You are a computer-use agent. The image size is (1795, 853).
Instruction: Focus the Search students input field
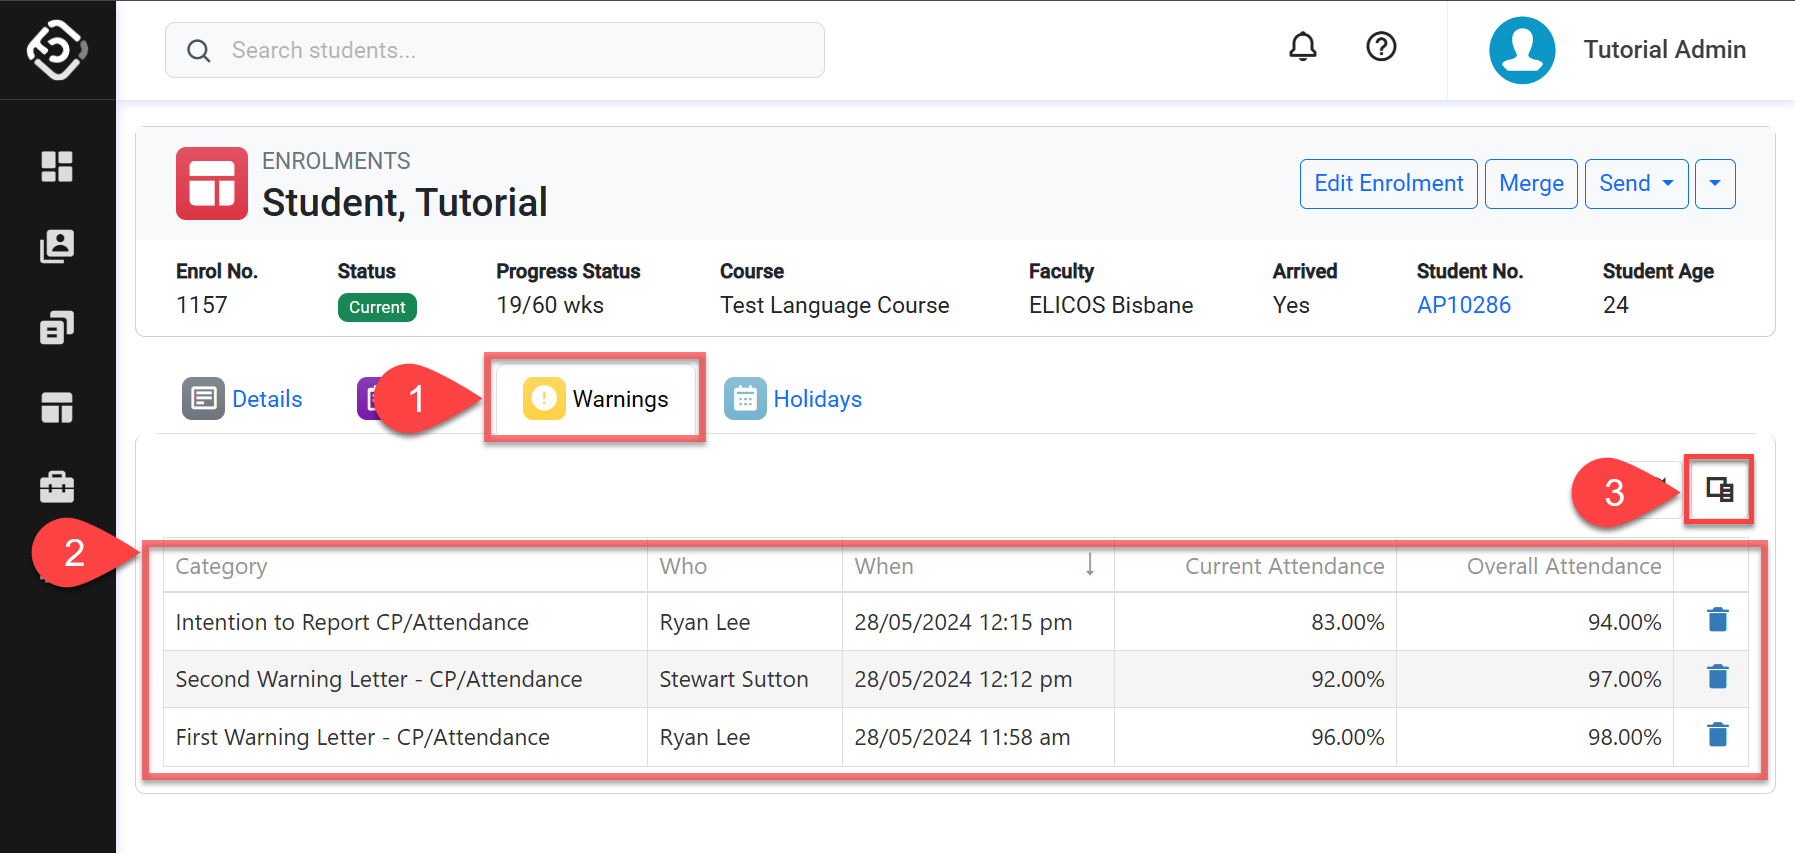[x=495, y=50]
